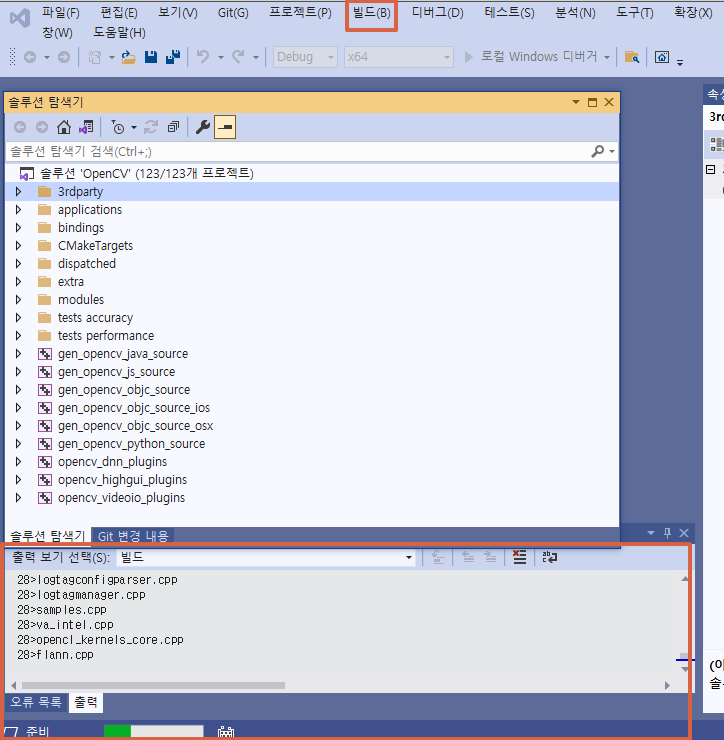Viewport: 724px width, 740px height.
Task: Switch views icon in Solution Explorer toolbar
Action: click(x=86, y=127)
